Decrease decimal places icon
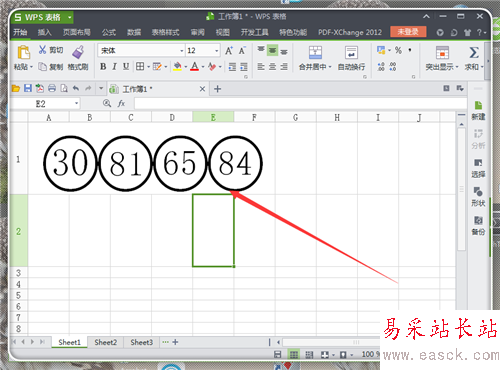Viewport: 500px width, 370px height. [x=393, y=67]
